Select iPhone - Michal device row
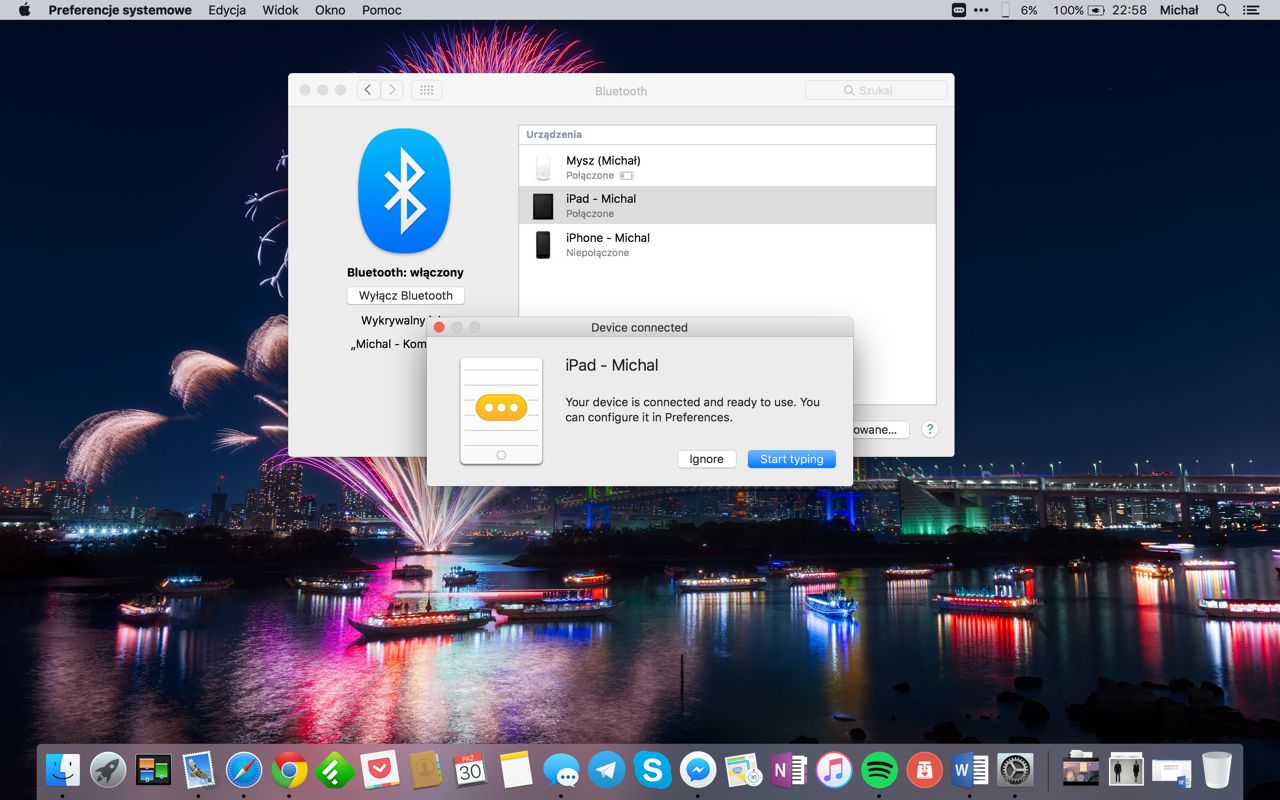1280x800 pixels. 727,245
